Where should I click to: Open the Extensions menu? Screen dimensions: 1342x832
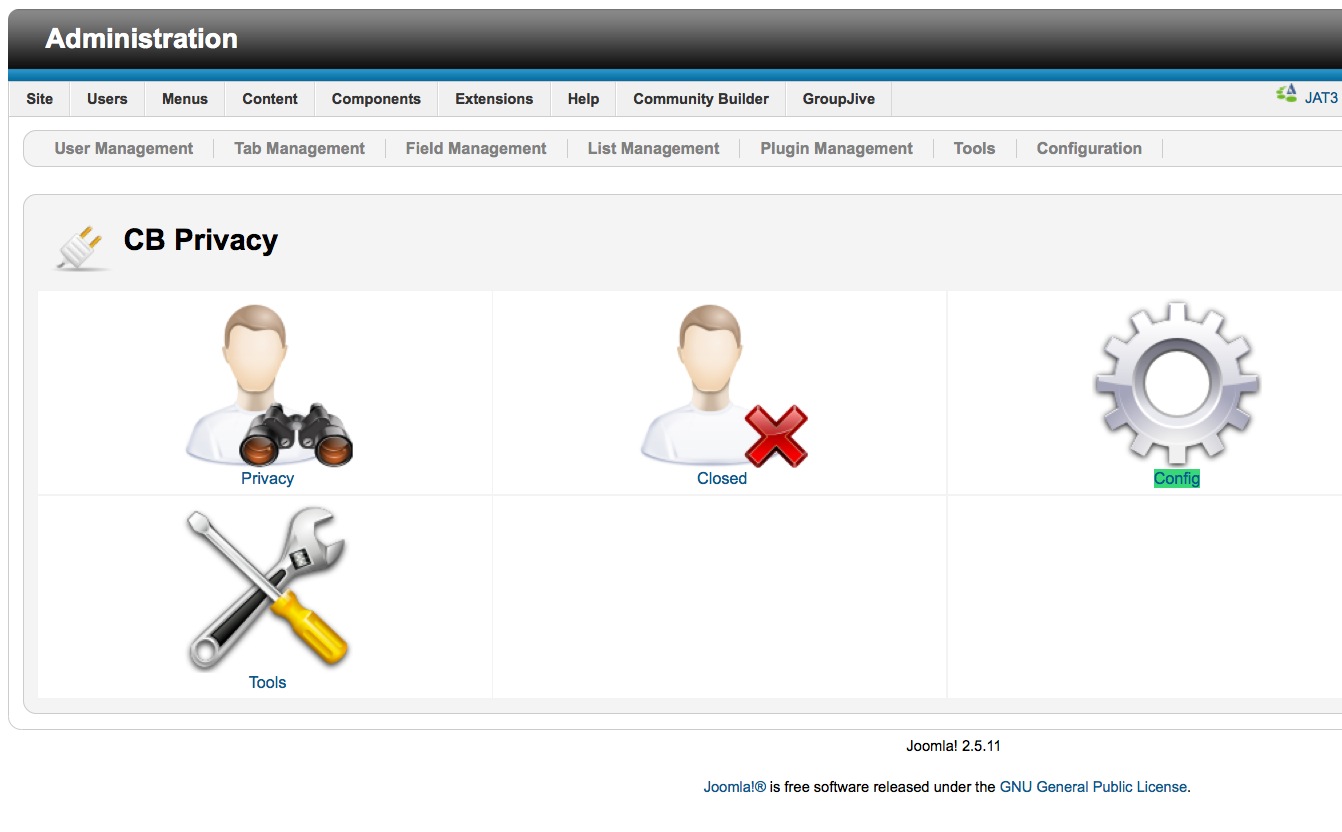(494, 99)
